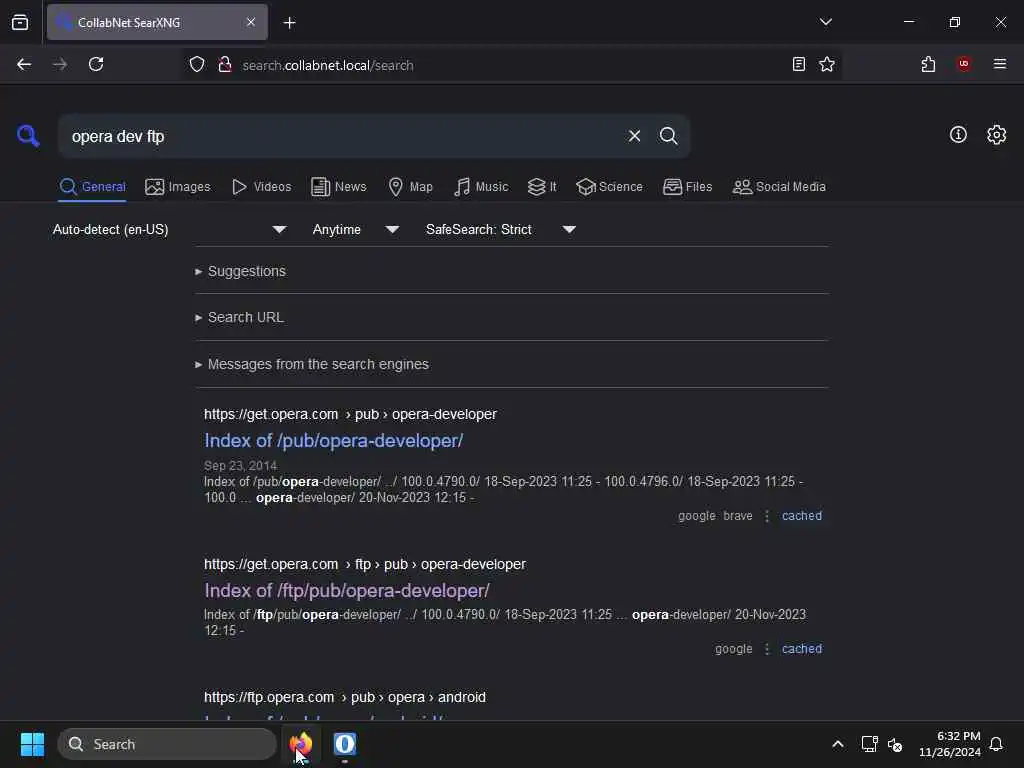The height and width of the screenshot is (768, 1024).
Task: Switch to the Videos category tab
Action: click(x=261, y=187)
